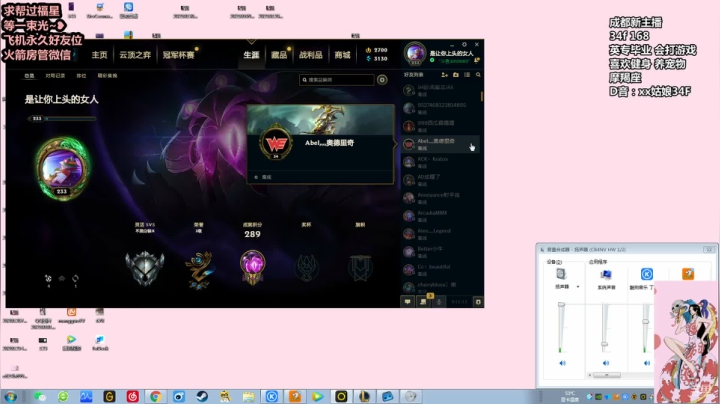Click the ranked crest emblem
The height and width of the screenshot is (404, 720).
[145, 268]
